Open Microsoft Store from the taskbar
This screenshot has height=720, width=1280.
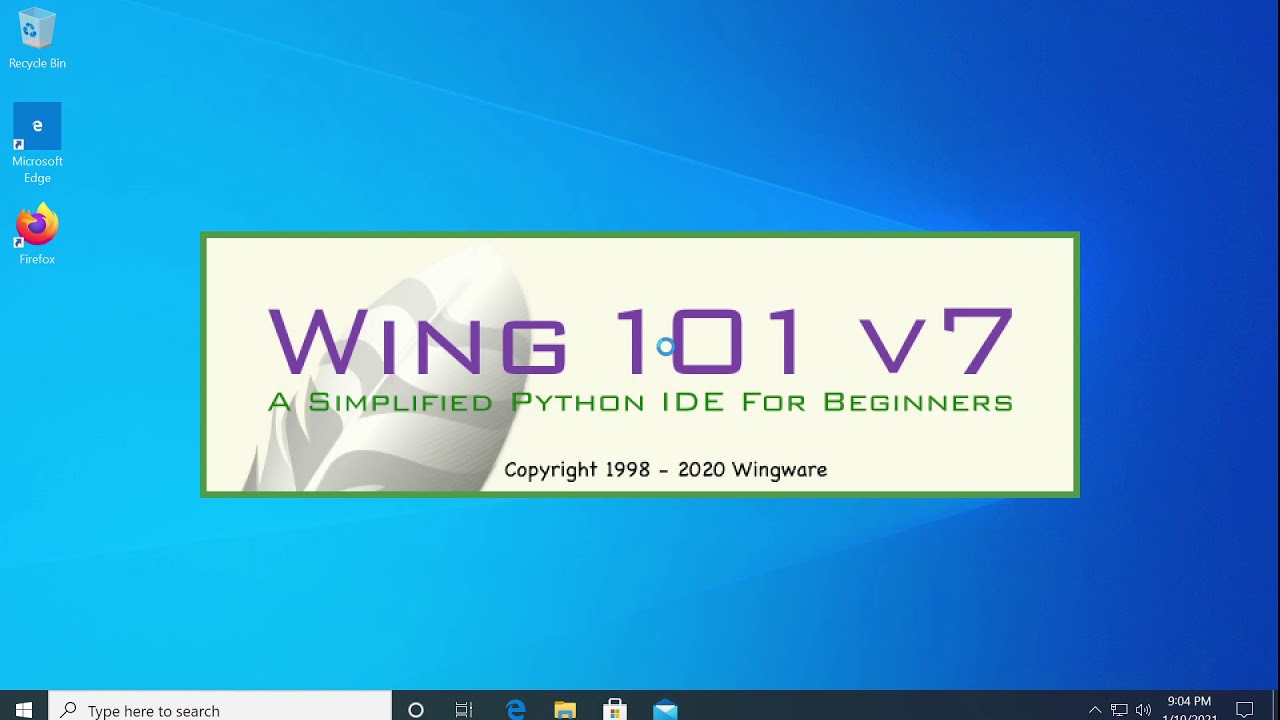615,709
